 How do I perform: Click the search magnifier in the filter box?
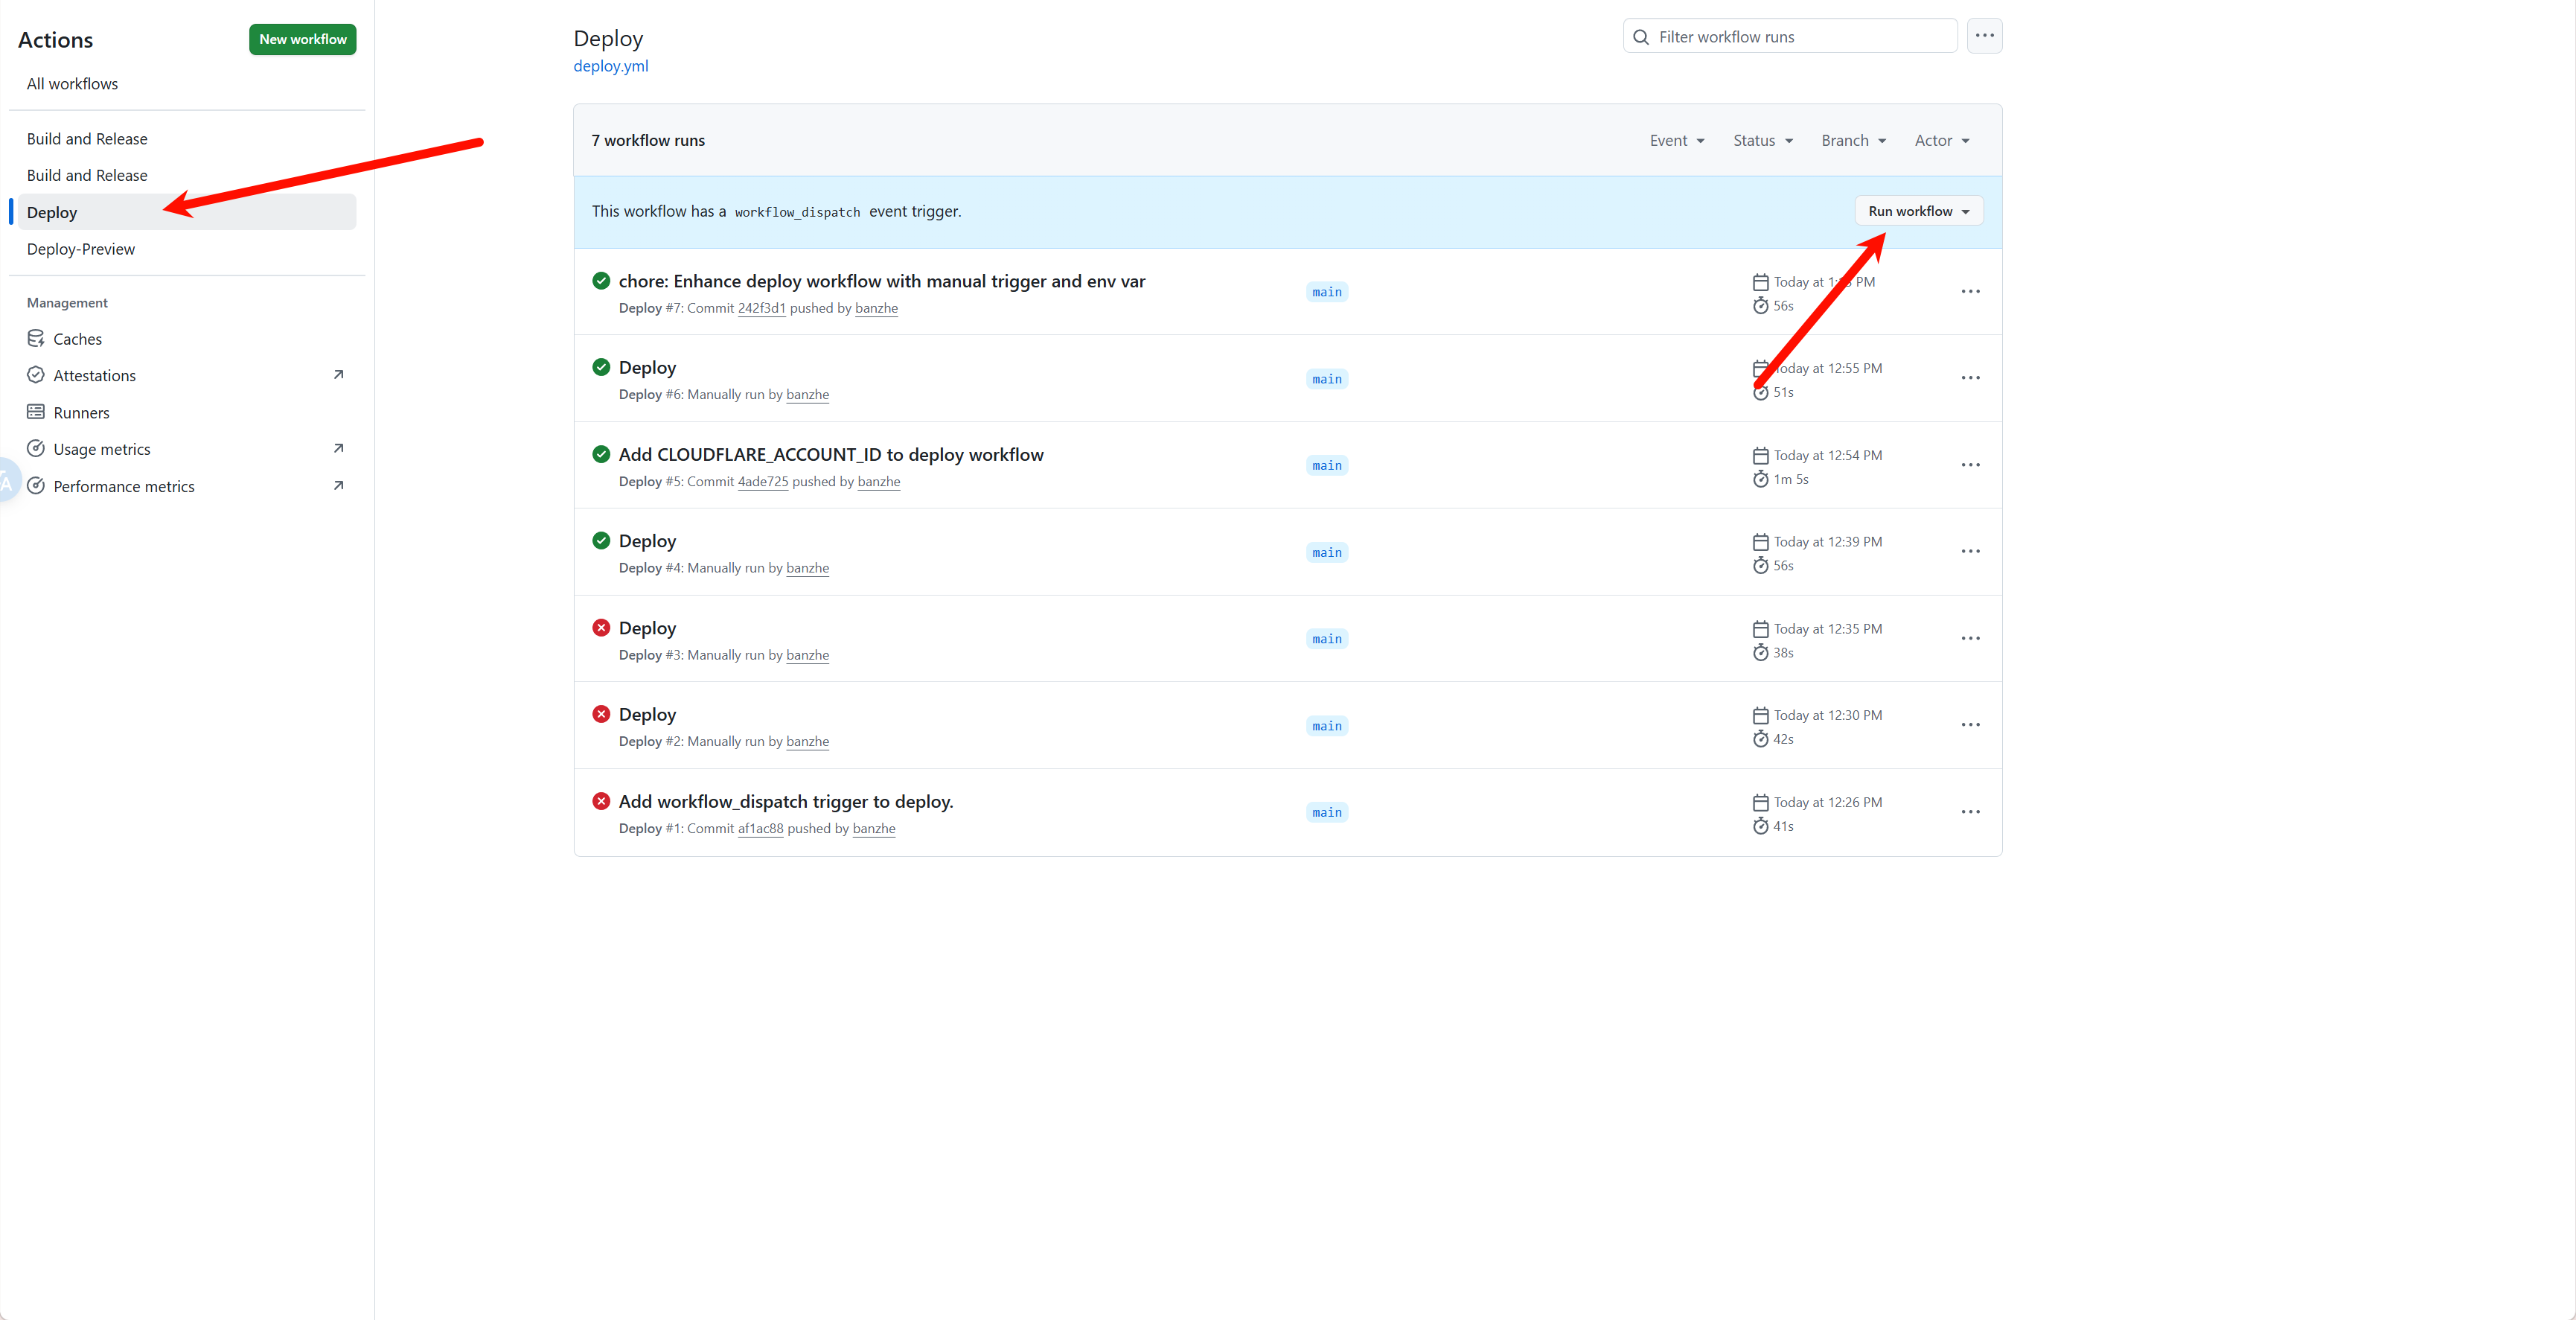[x=1641, y=36]
